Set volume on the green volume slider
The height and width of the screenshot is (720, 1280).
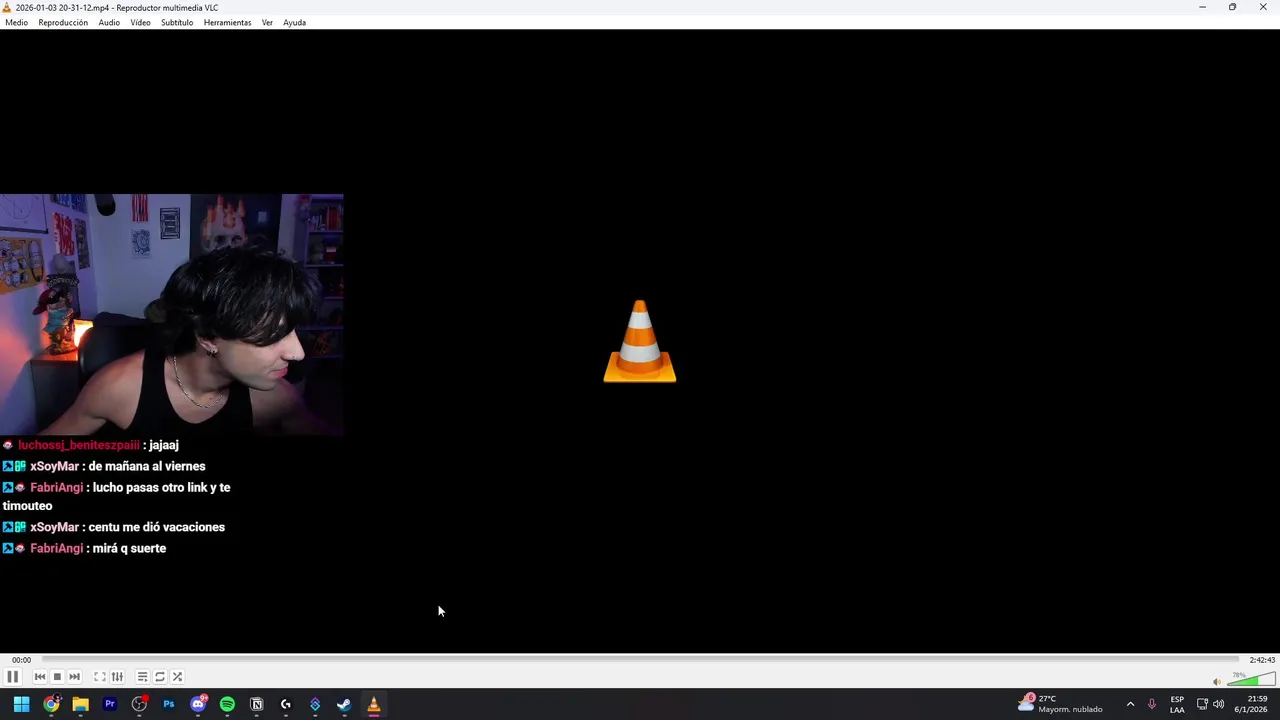pos(1250,680)
